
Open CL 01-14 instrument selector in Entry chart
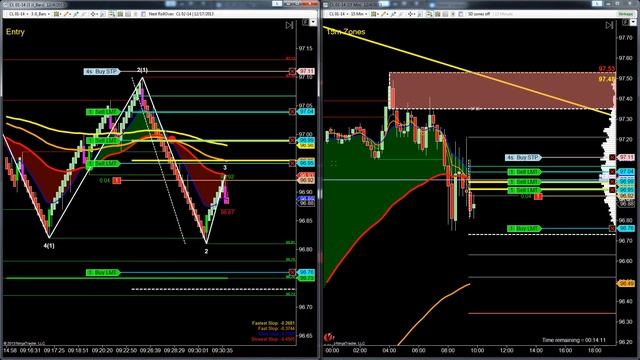pyautogui.click(x=18, y=14)
